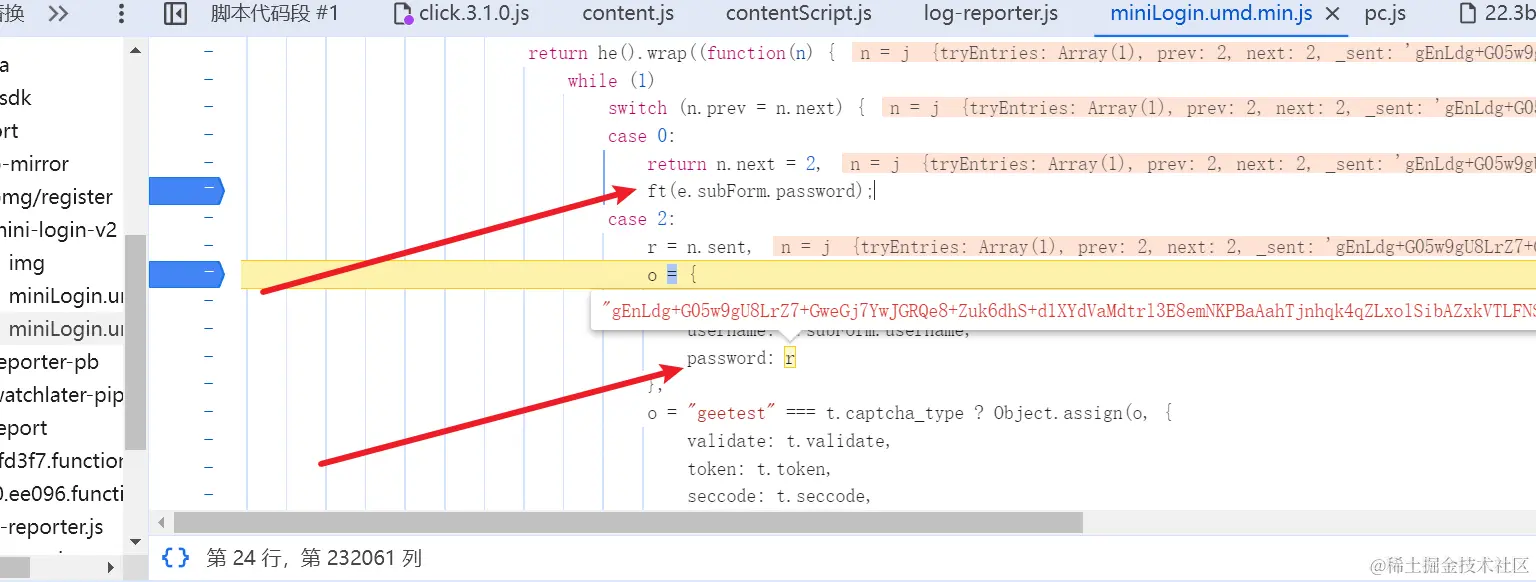Click the navigator vertical scrollbar thumb
The height and width of the screenshot is (582, 1536).
(136, 343)
